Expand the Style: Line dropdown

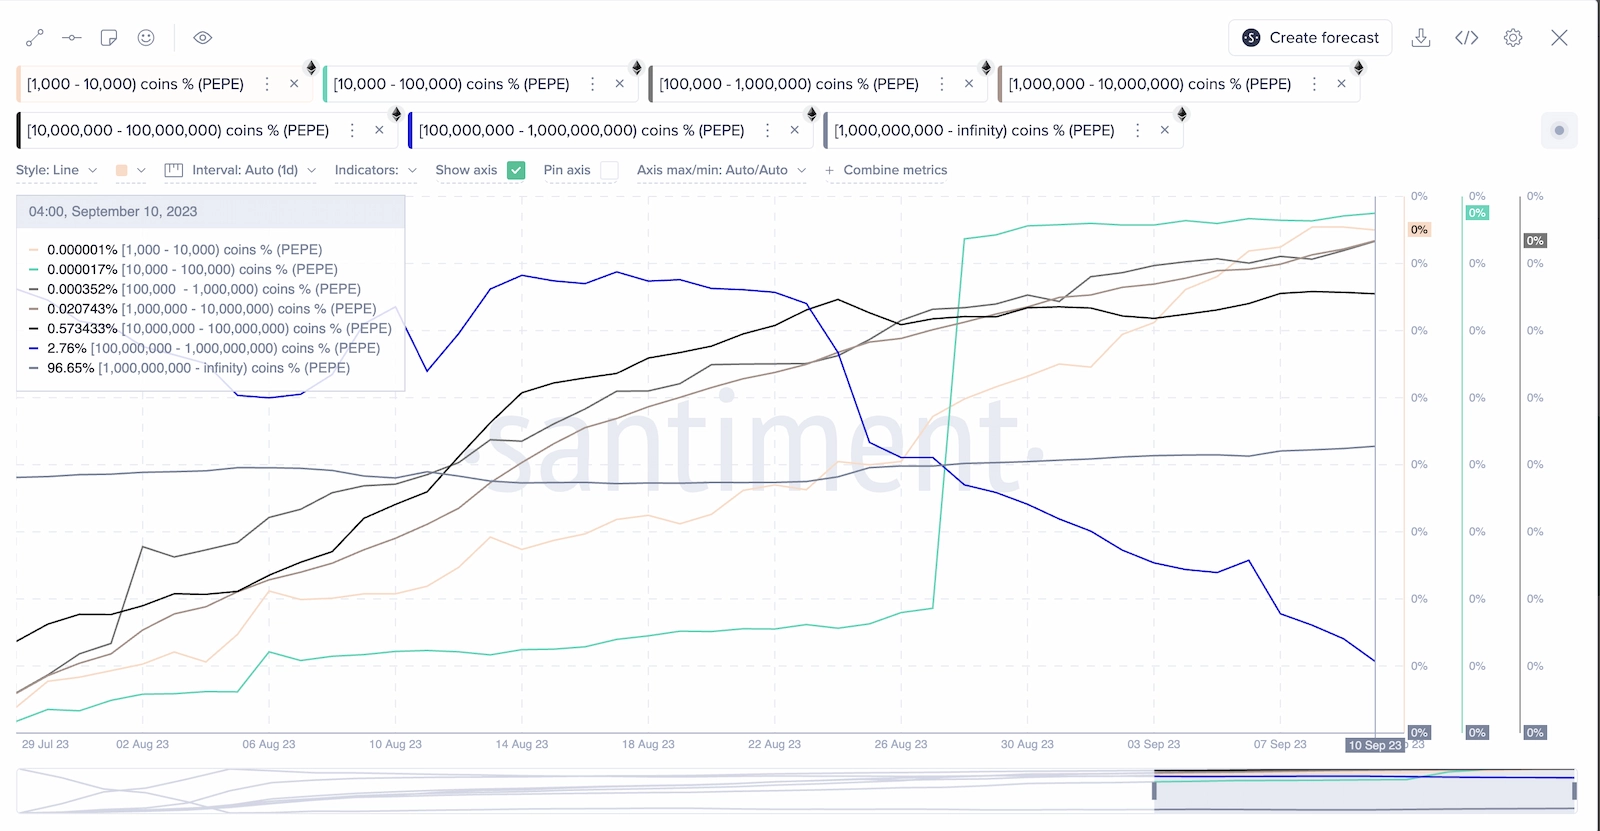click(x=57, y=170)
